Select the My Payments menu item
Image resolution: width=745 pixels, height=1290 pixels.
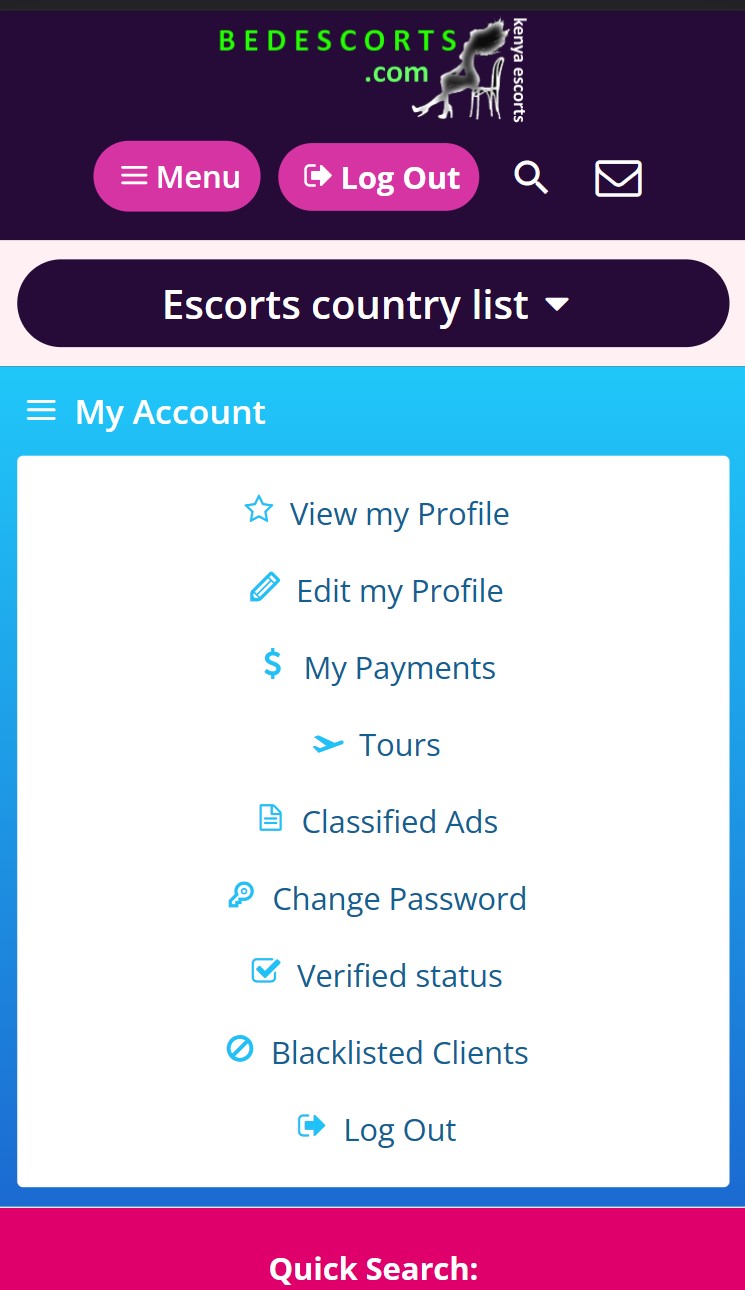(399, 668)
